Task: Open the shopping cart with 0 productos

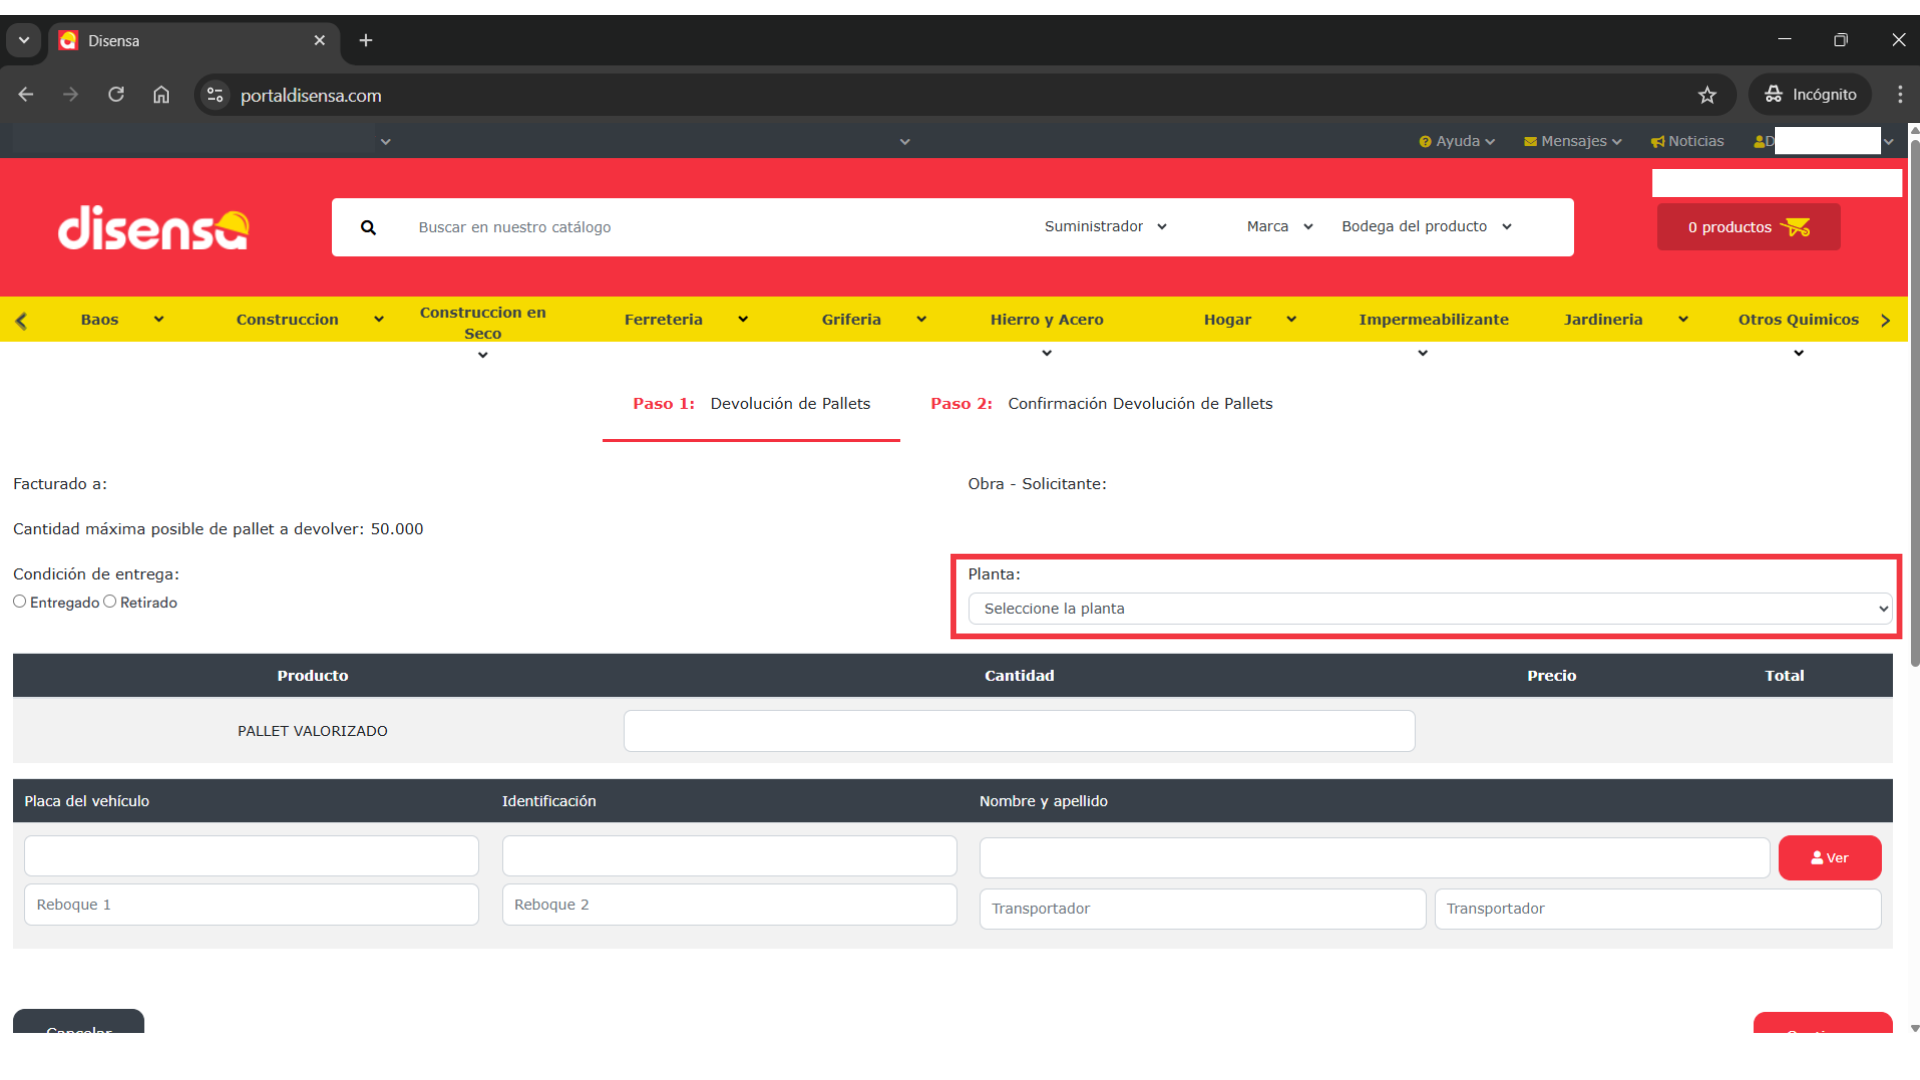Action: coord(1747,227)
